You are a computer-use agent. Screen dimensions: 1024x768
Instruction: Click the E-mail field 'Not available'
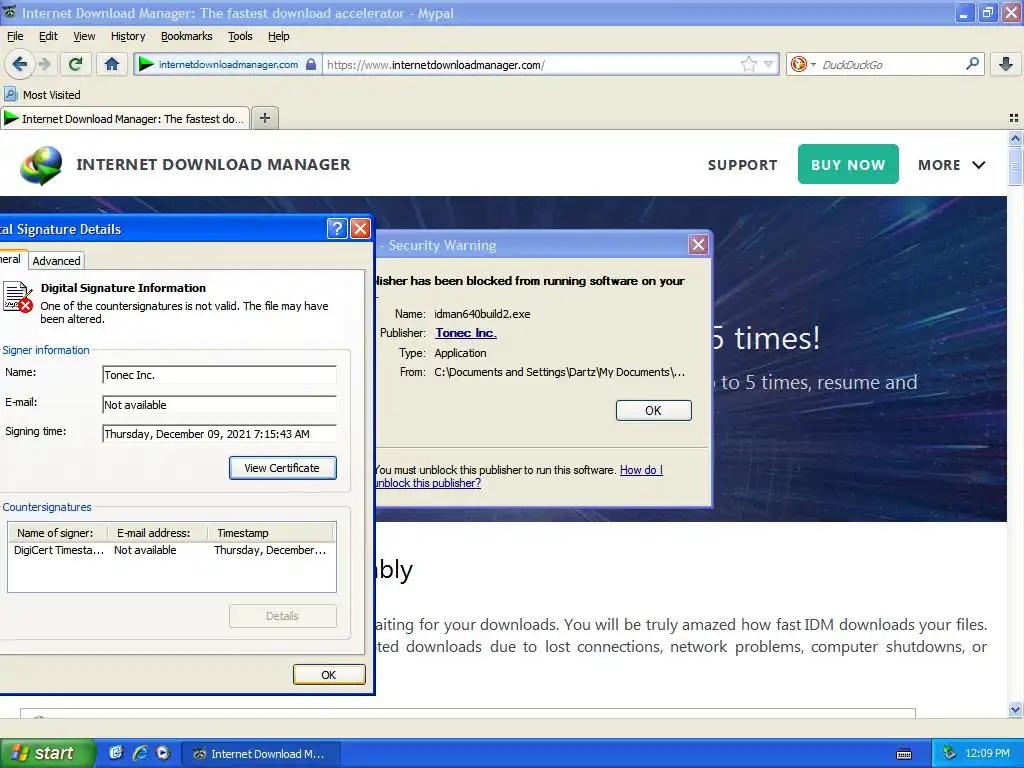tap(219, 405)
